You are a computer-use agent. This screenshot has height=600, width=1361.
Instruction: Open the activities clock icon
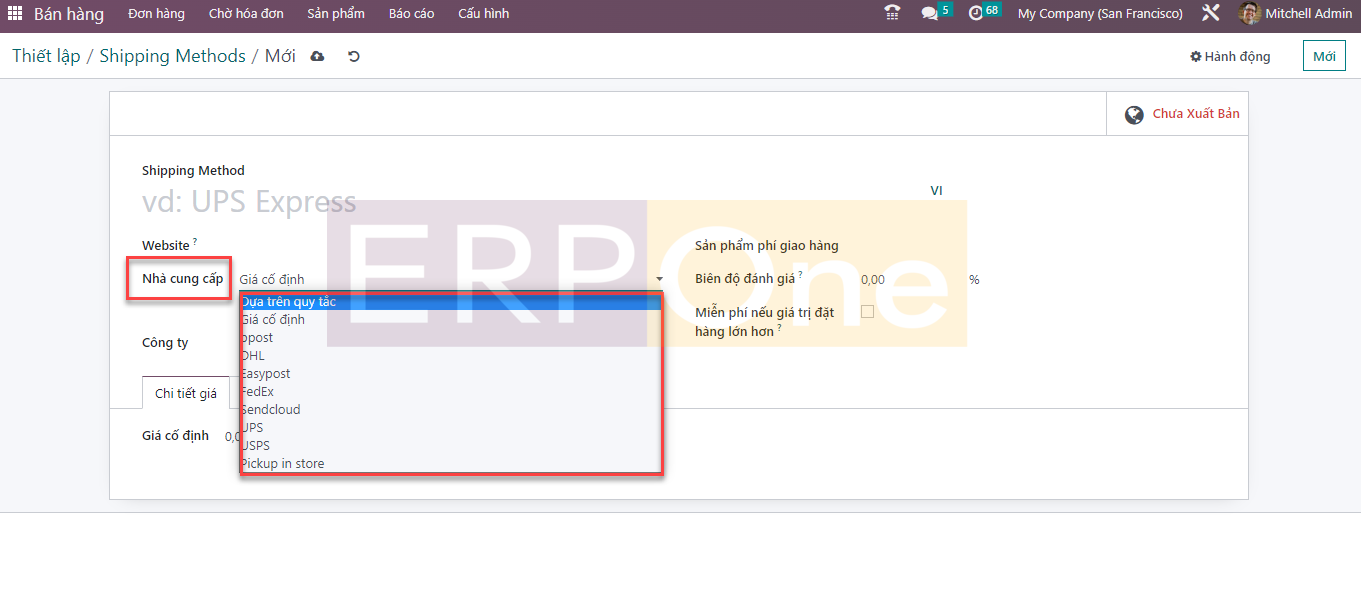pyautogui.click(x=976, y=14)
